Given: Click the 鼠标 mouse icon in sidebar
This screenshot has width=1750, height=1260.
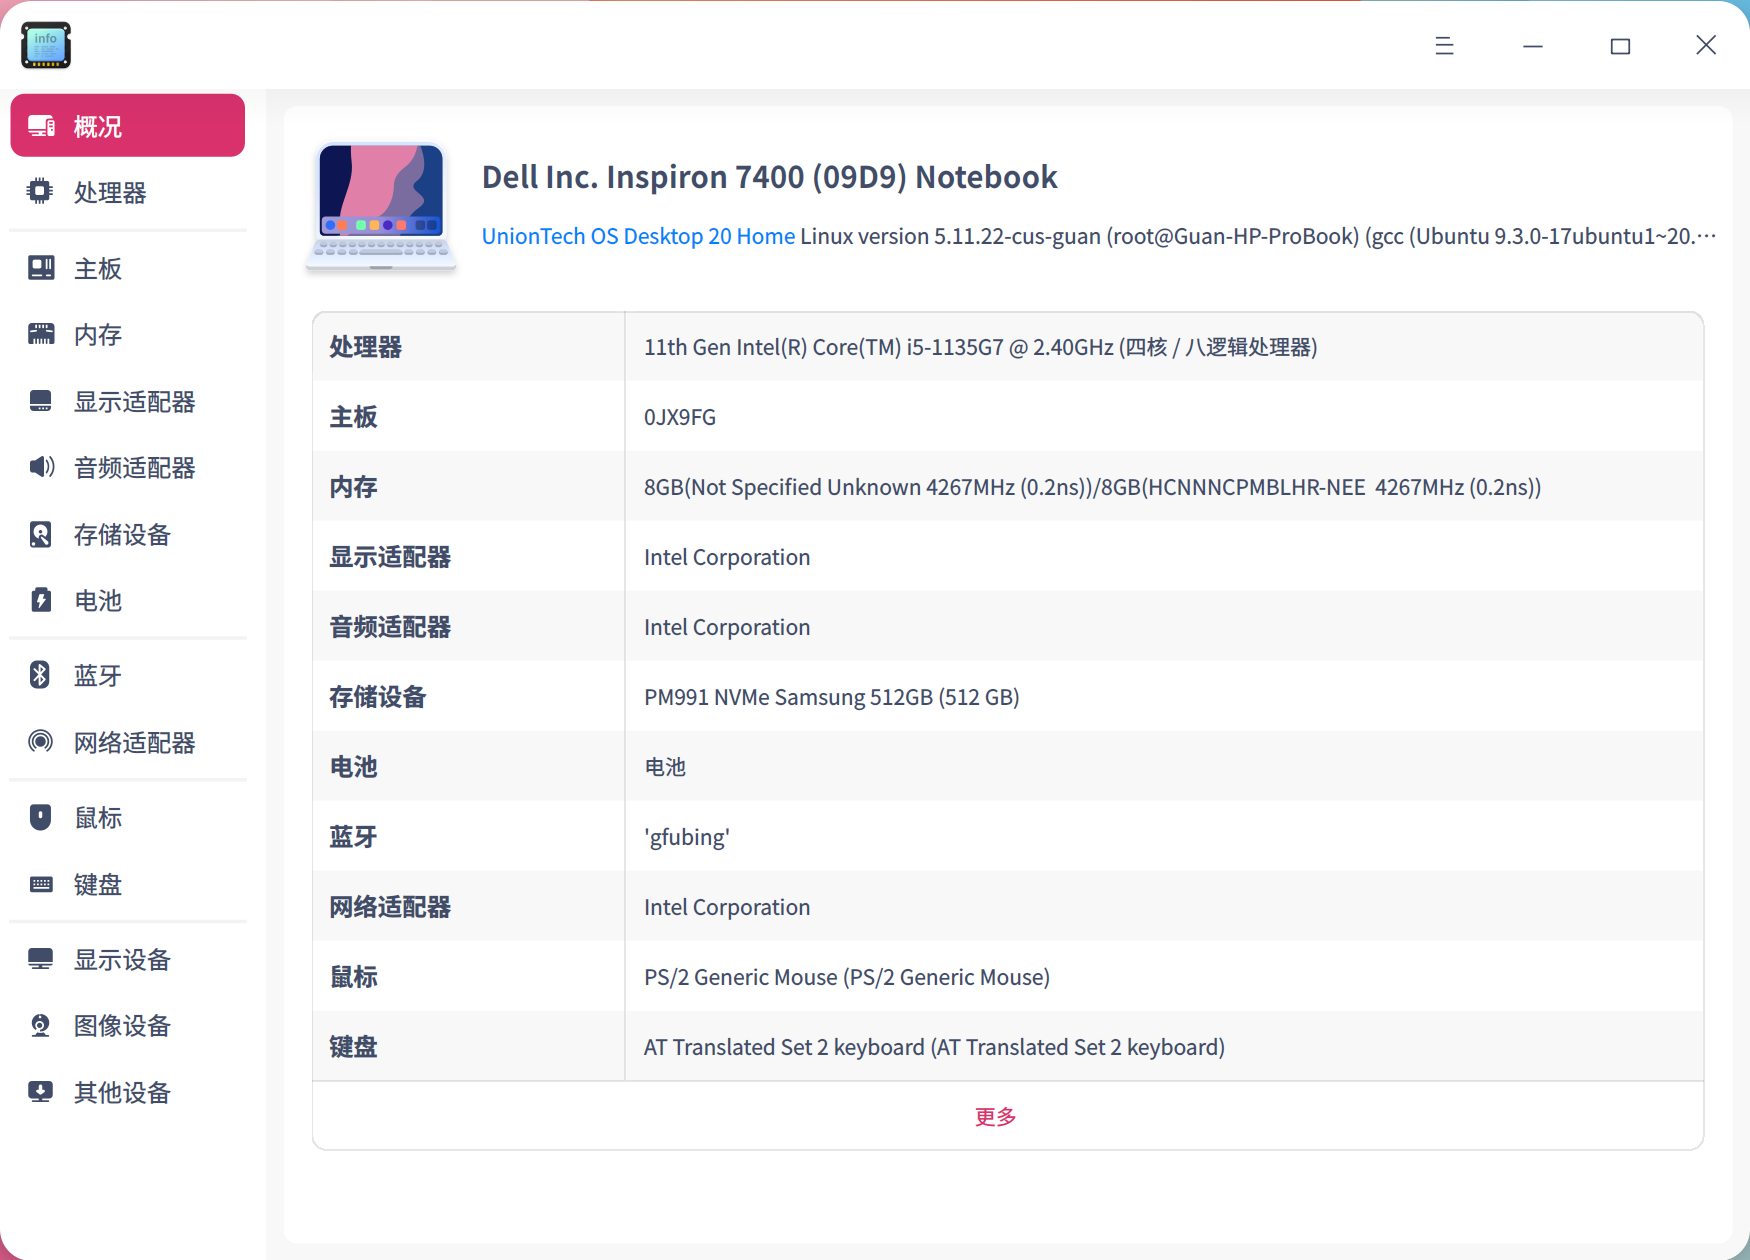Looking at the screenshot, I should 40,817.
